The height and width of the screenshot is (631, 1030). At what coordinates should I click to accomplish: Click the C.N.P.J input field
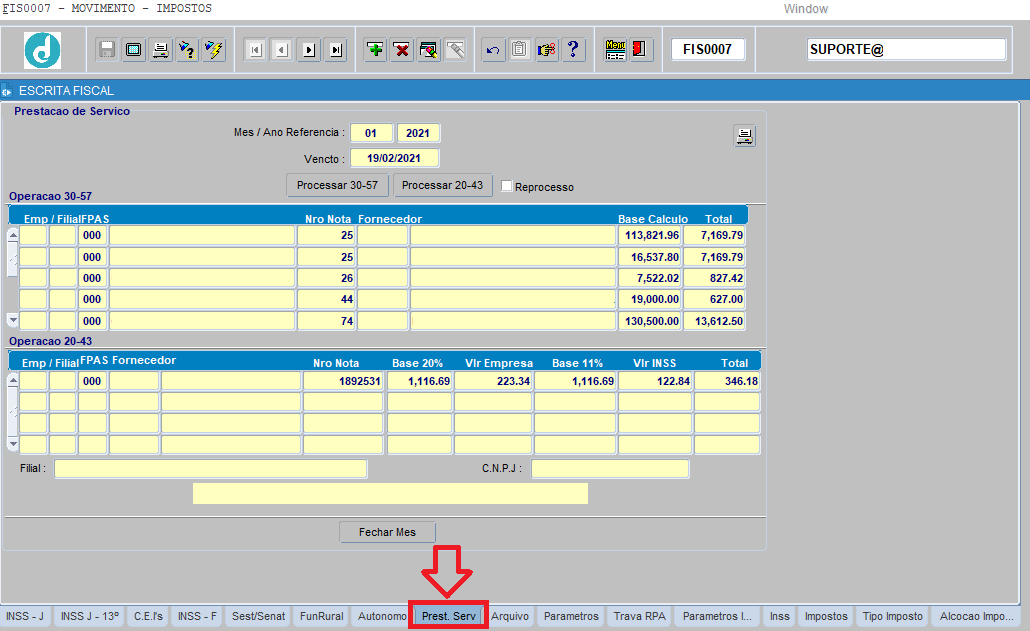610,469
